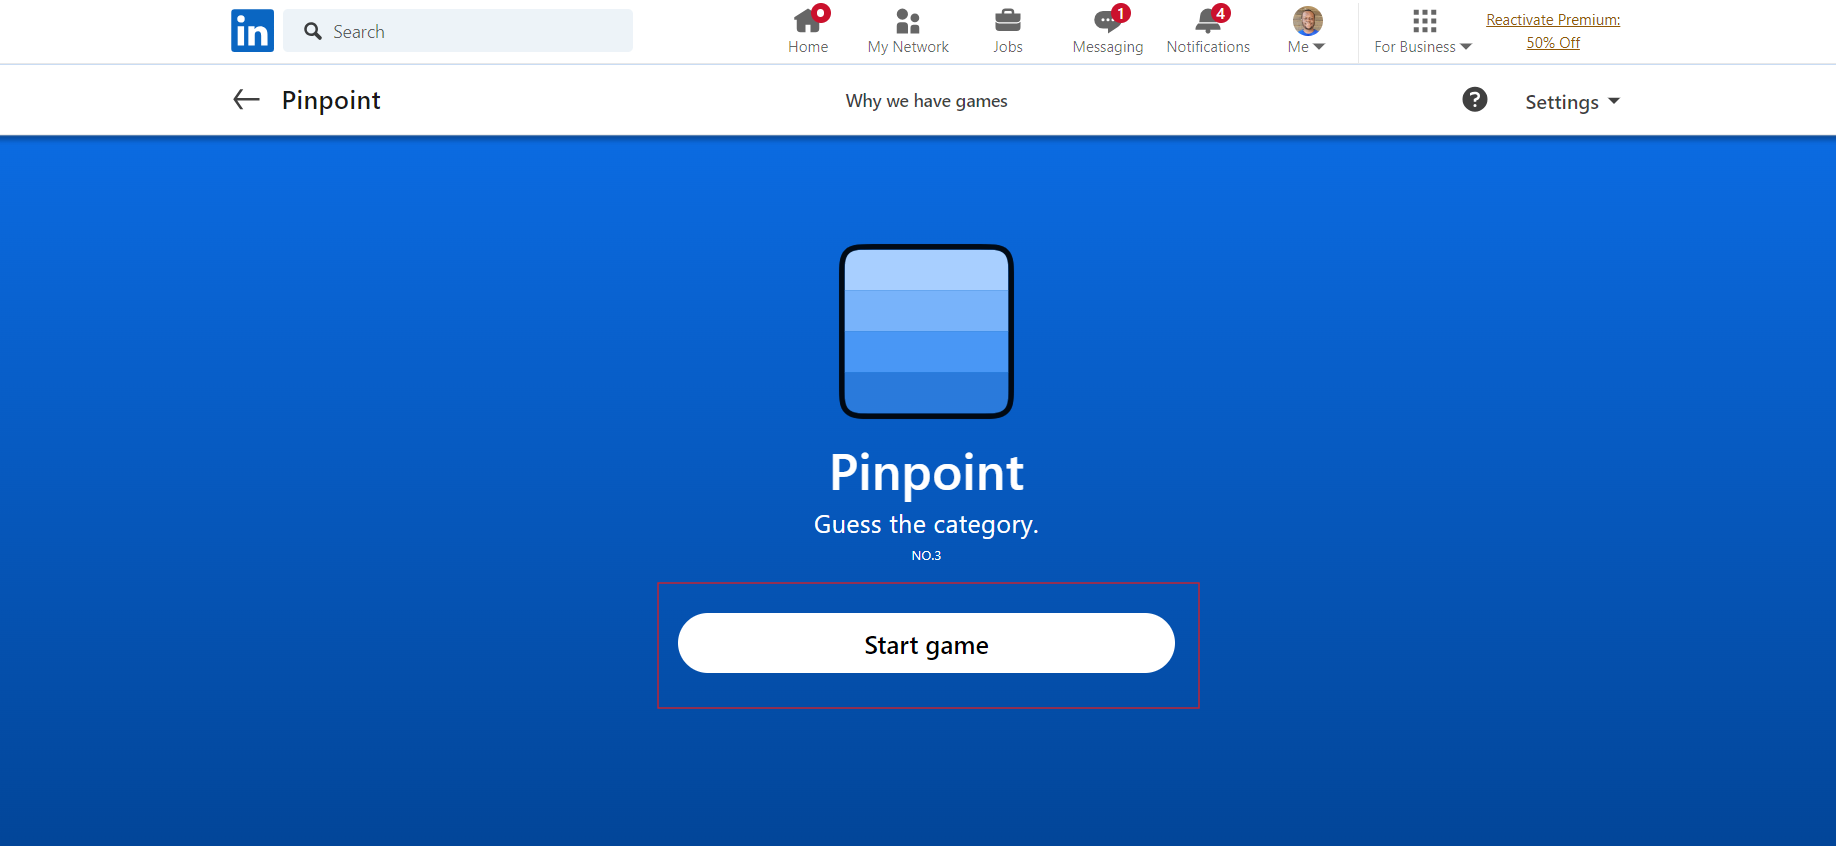Open the Notifications bell icon
This screenshot has width=1836, height=846.
(x=1208, y=21)
